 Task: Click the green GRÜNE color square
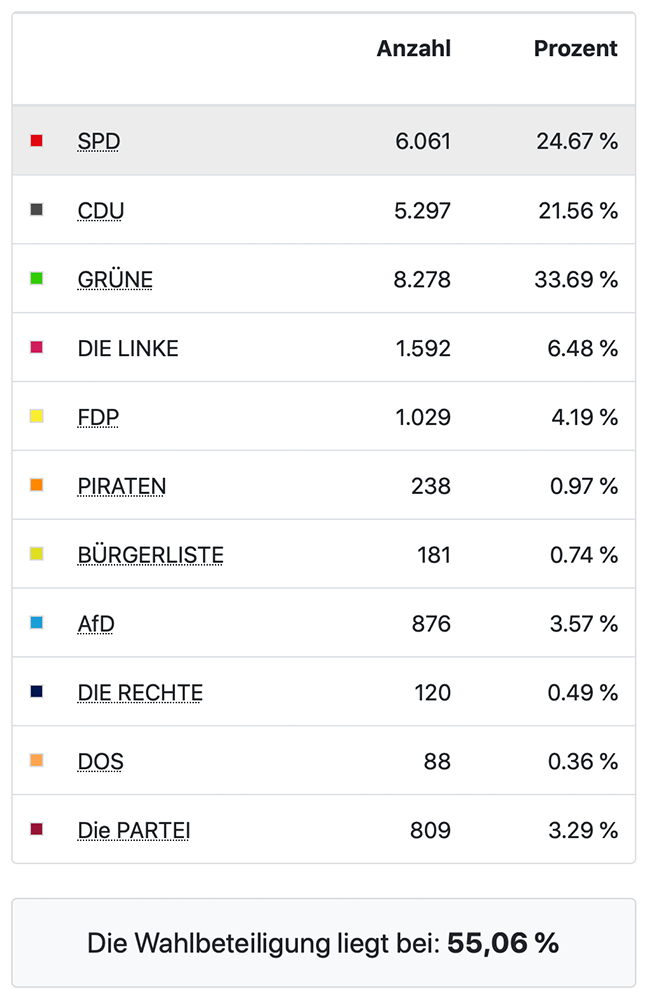click(37, 279)
